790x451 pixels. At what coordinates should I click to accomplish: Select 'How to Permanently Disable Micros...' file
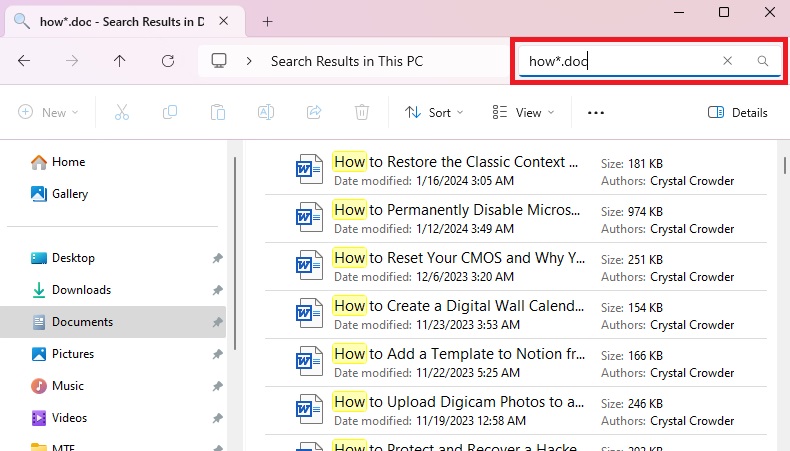[x=516, y=219]
